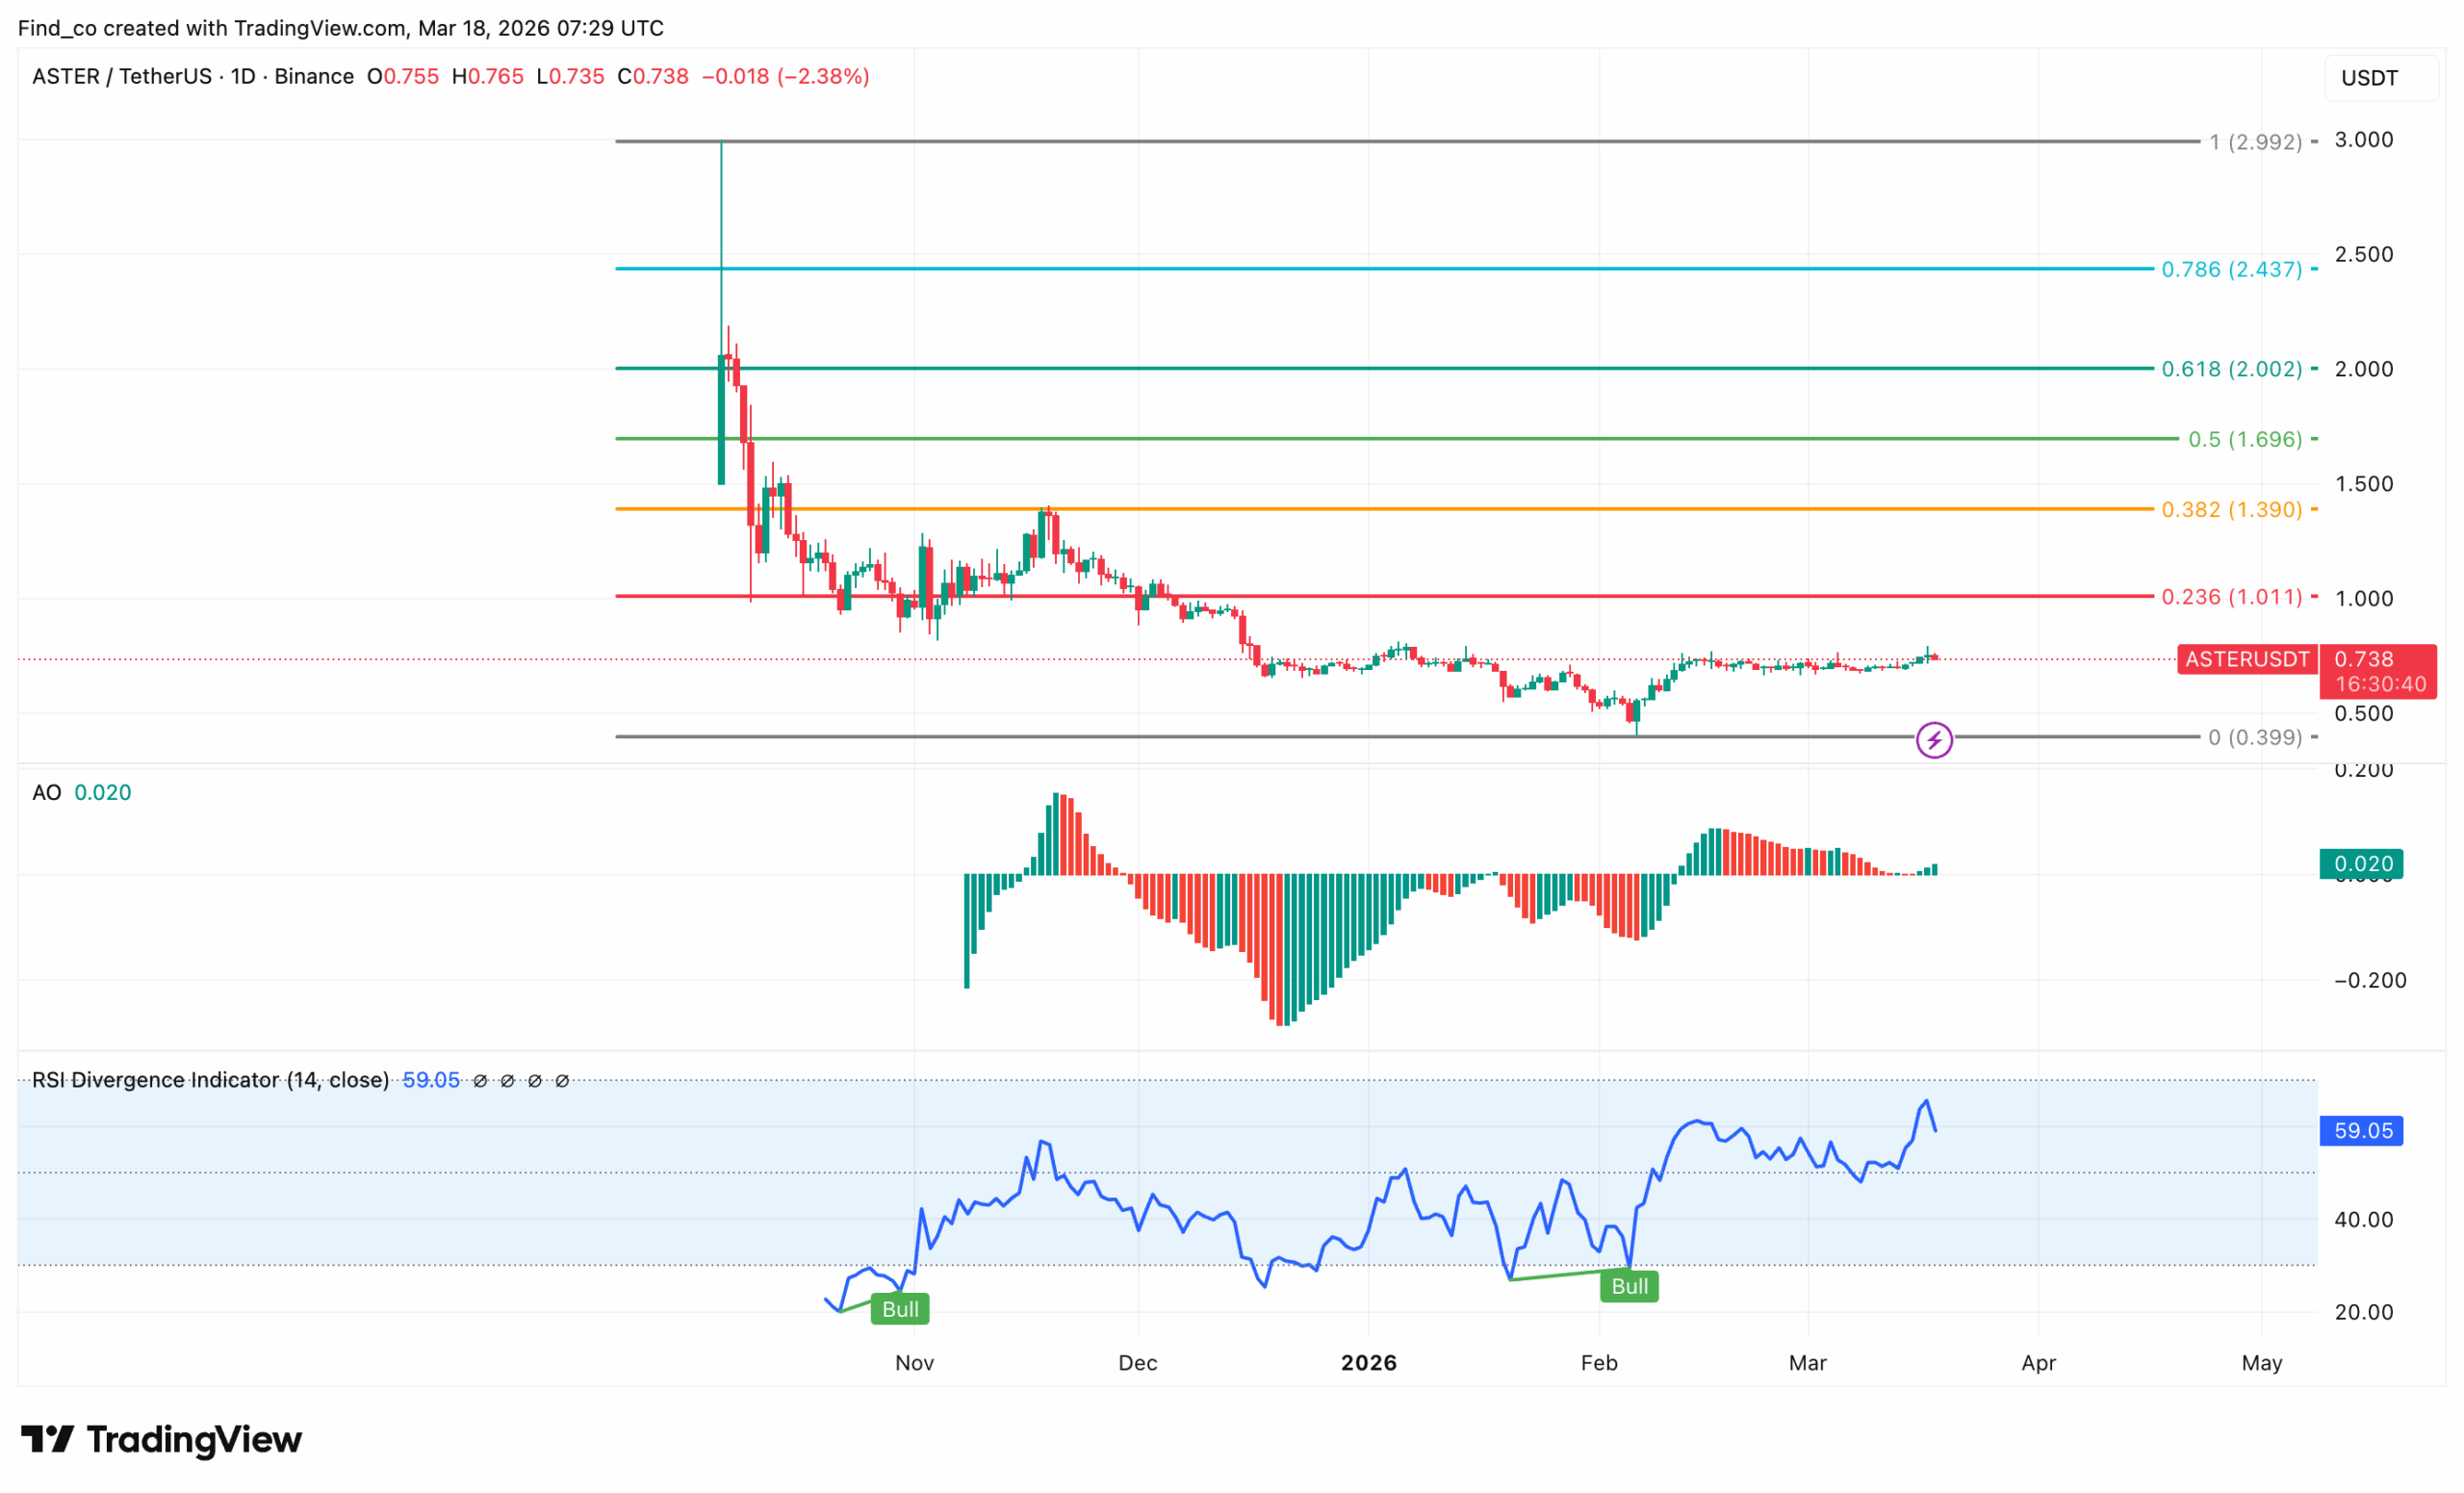The image size is (2464, 1493).
Task: Click the TradingView logo at bottom left
Action: point(161,1439)
